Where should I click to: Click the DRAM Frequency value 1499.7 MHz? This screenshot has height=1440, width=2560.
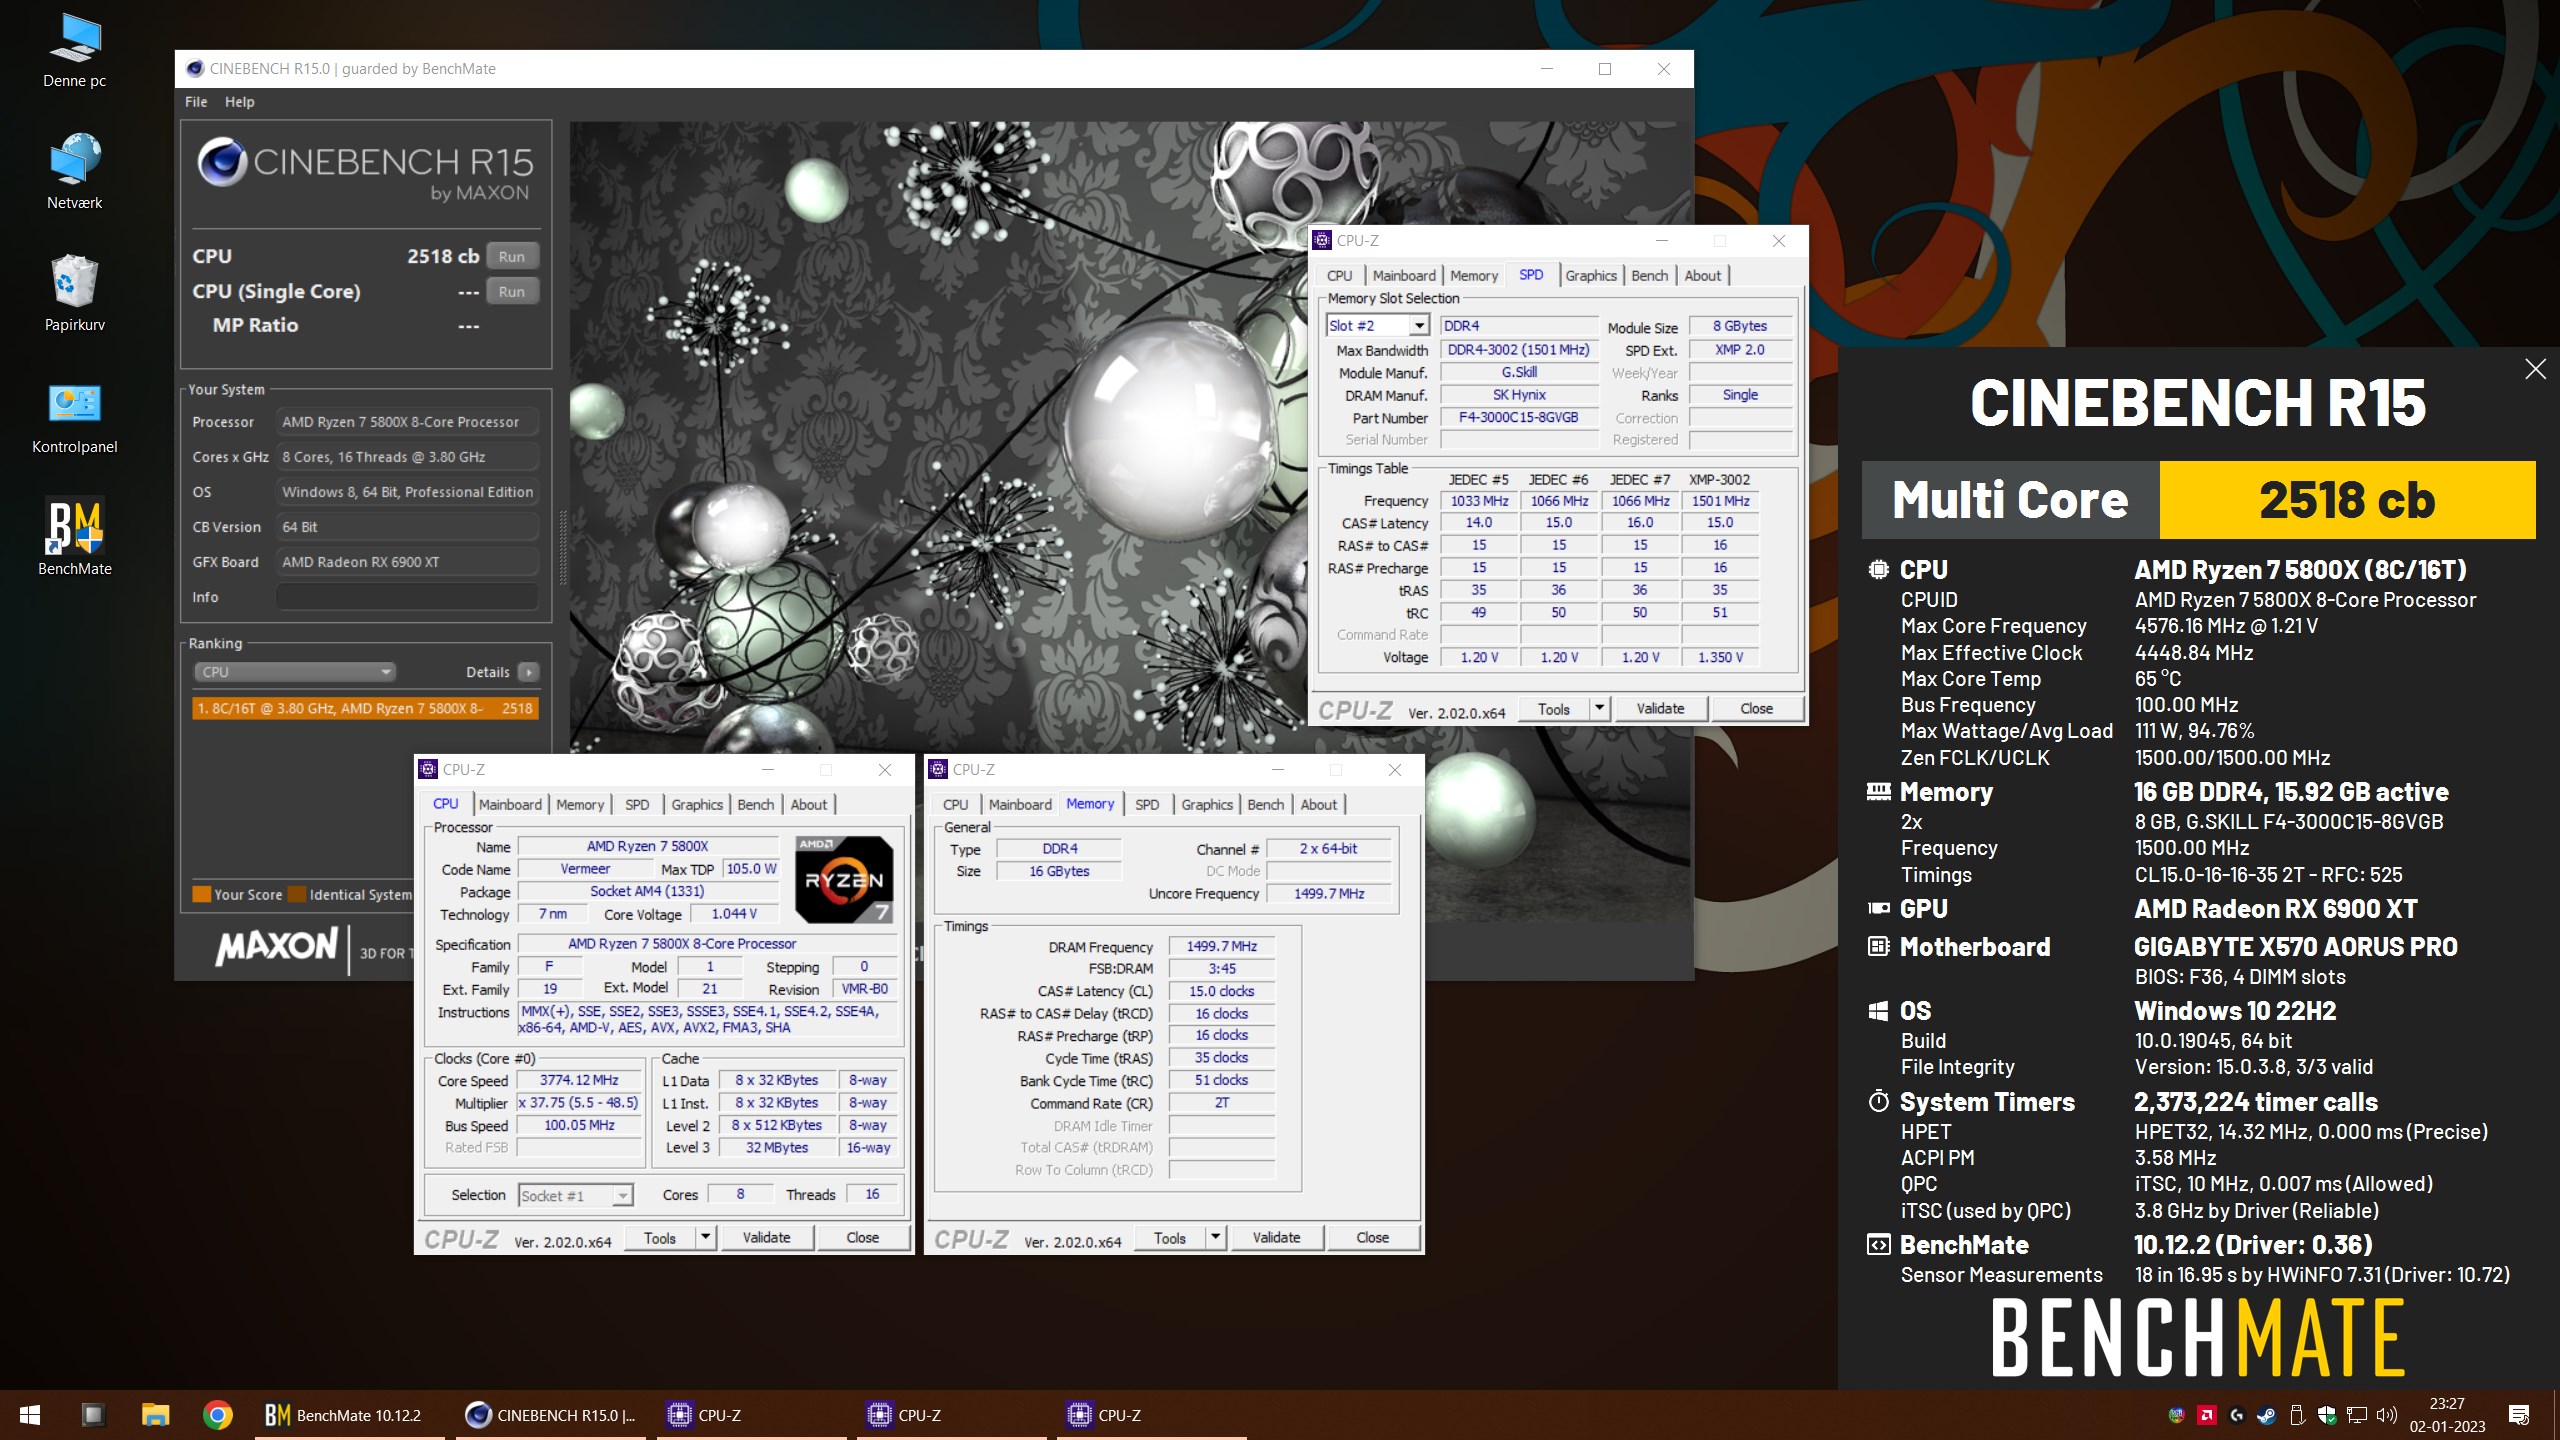point(1221,946)
